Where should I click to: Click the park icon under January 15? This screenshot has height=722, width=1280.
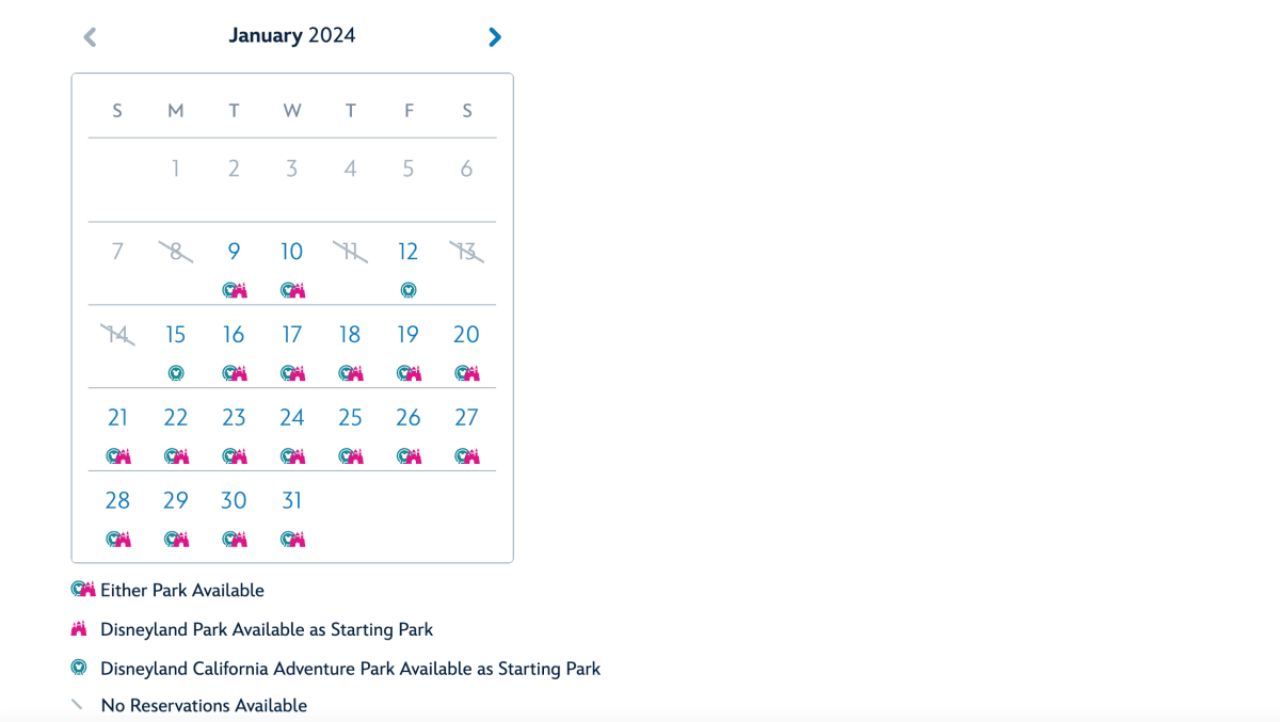[x=176, y=373]
